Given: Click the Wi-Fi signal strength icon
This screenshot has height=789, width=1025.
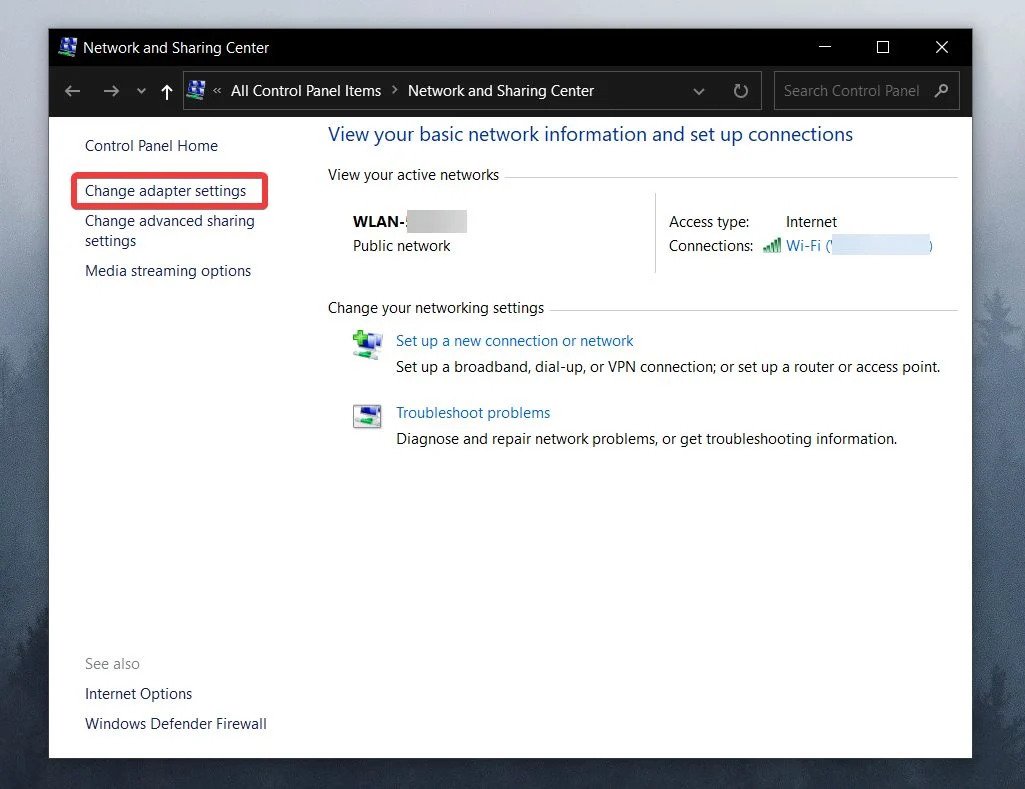Looking at the screenshot, I should tap(772, 246).
